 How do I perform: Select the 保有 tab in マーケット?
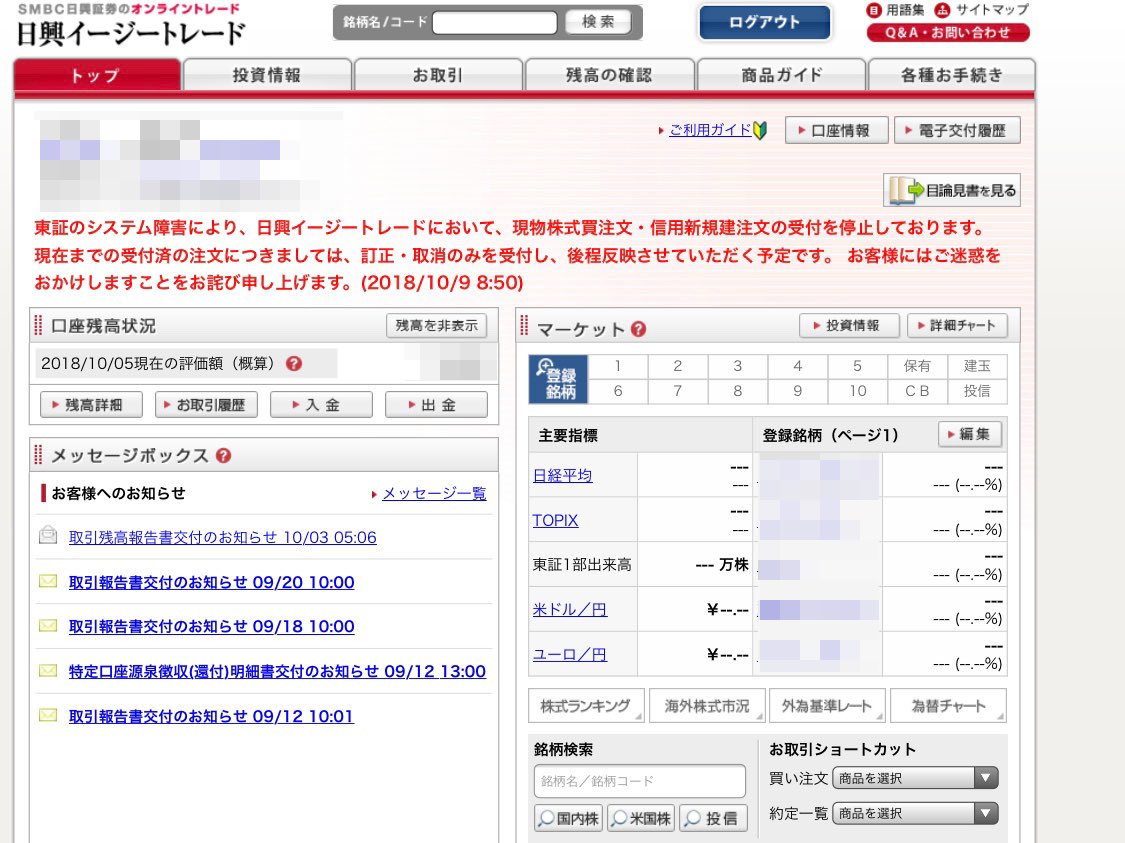(917, 366)
